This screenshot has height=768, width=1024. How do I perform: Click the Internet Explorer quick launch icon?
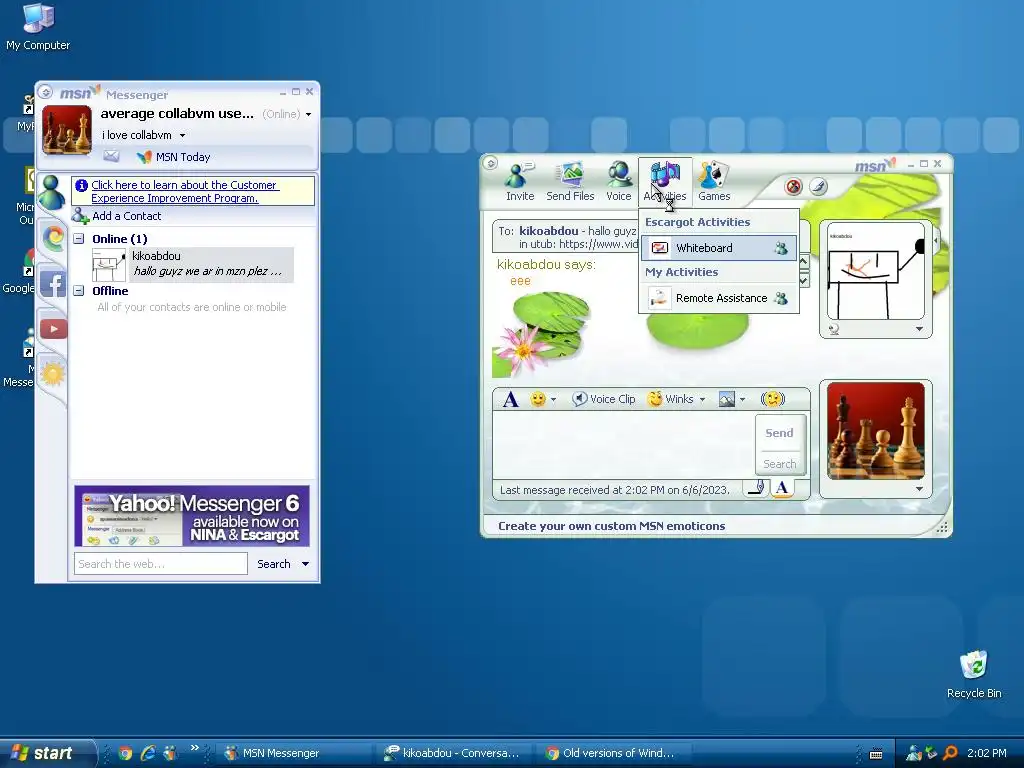pos(148,753)
